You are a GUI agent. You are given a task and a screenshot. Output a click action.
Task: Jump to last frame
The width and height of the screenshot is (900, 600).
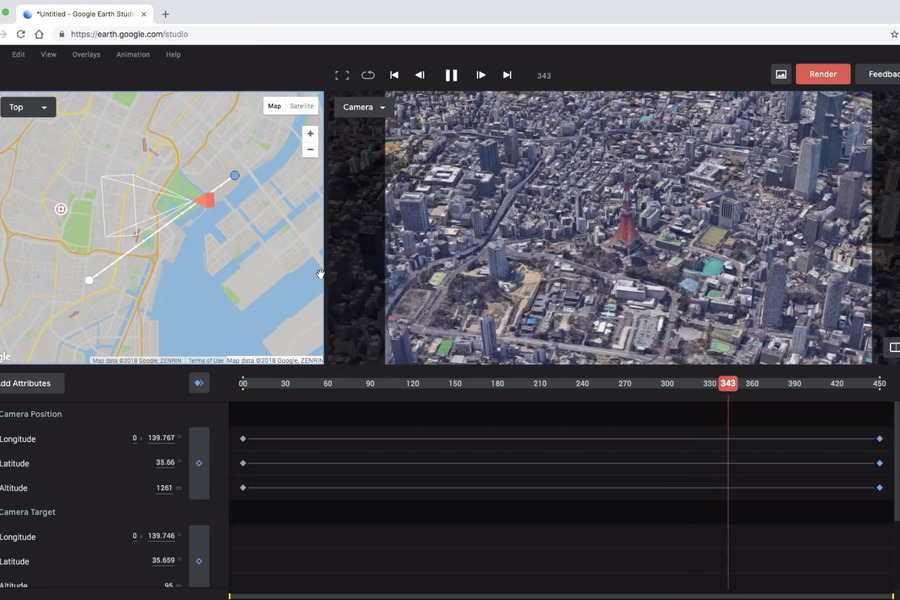(507, 75)
